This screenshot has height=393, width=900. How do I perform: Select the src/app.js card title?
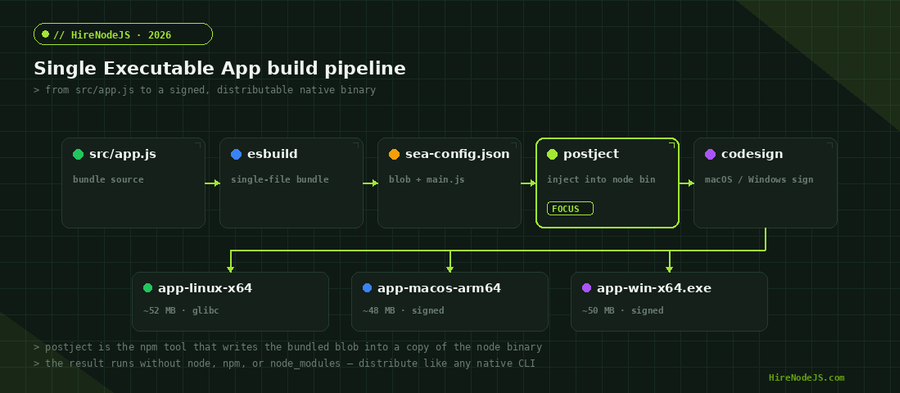point(123,154)
